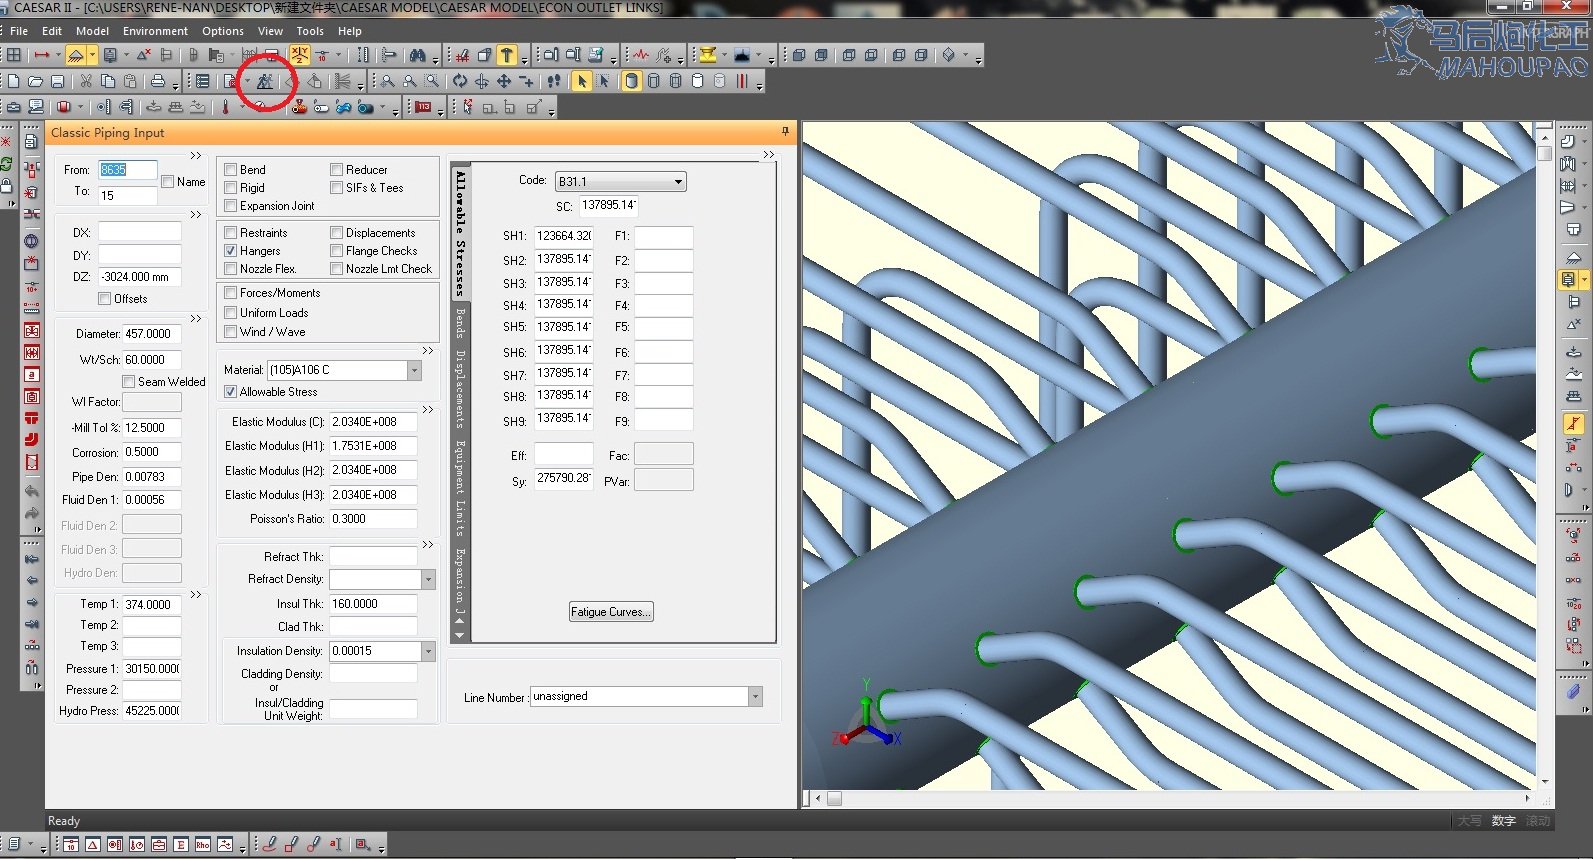Click the binoculars Find icon
The height and width of the screenshot is (859, 1593).
tap(417, 55)
